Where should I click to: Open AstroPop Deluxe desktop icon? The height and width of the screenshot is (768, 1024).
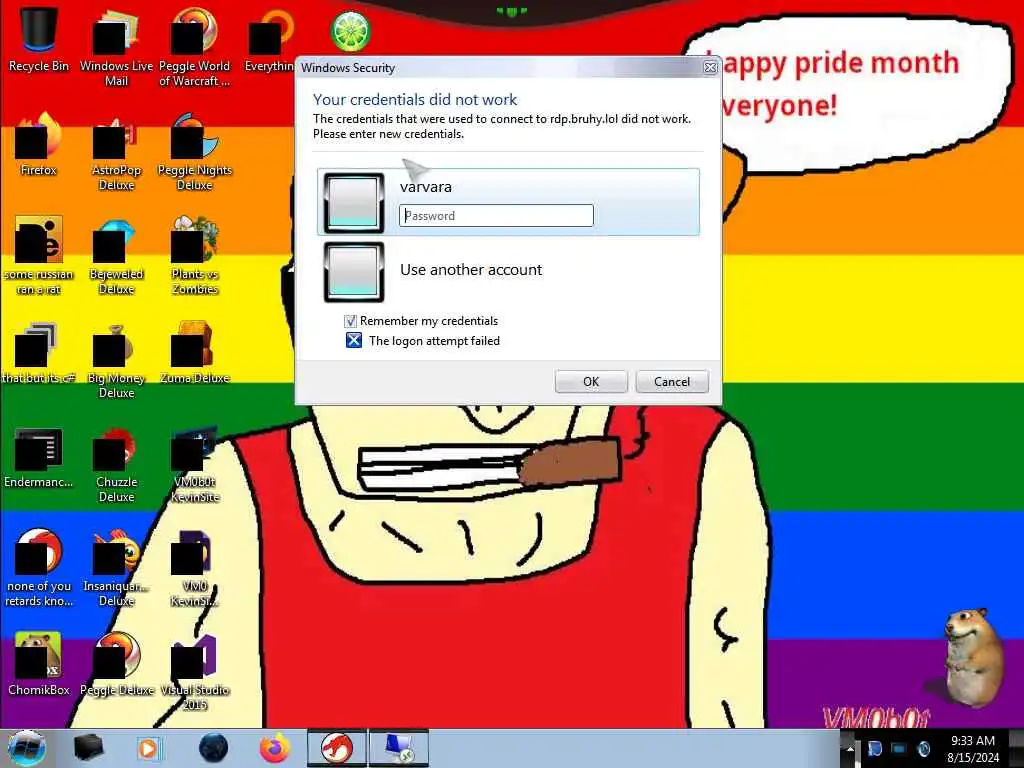116,152
